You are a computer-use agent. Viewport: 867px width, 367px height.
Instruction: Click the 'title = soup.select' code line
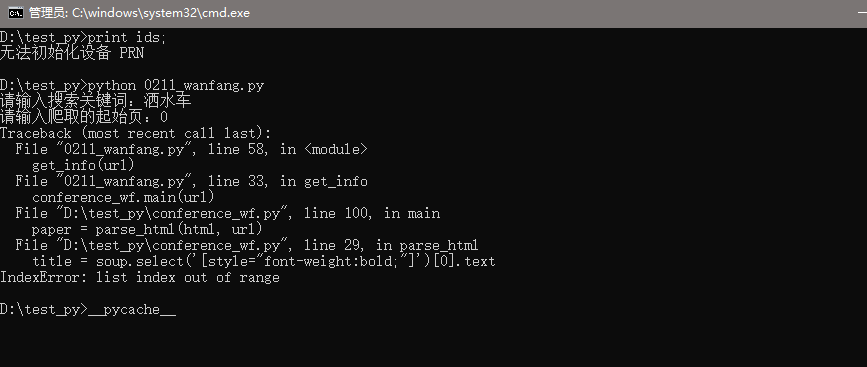click(264, 261)
